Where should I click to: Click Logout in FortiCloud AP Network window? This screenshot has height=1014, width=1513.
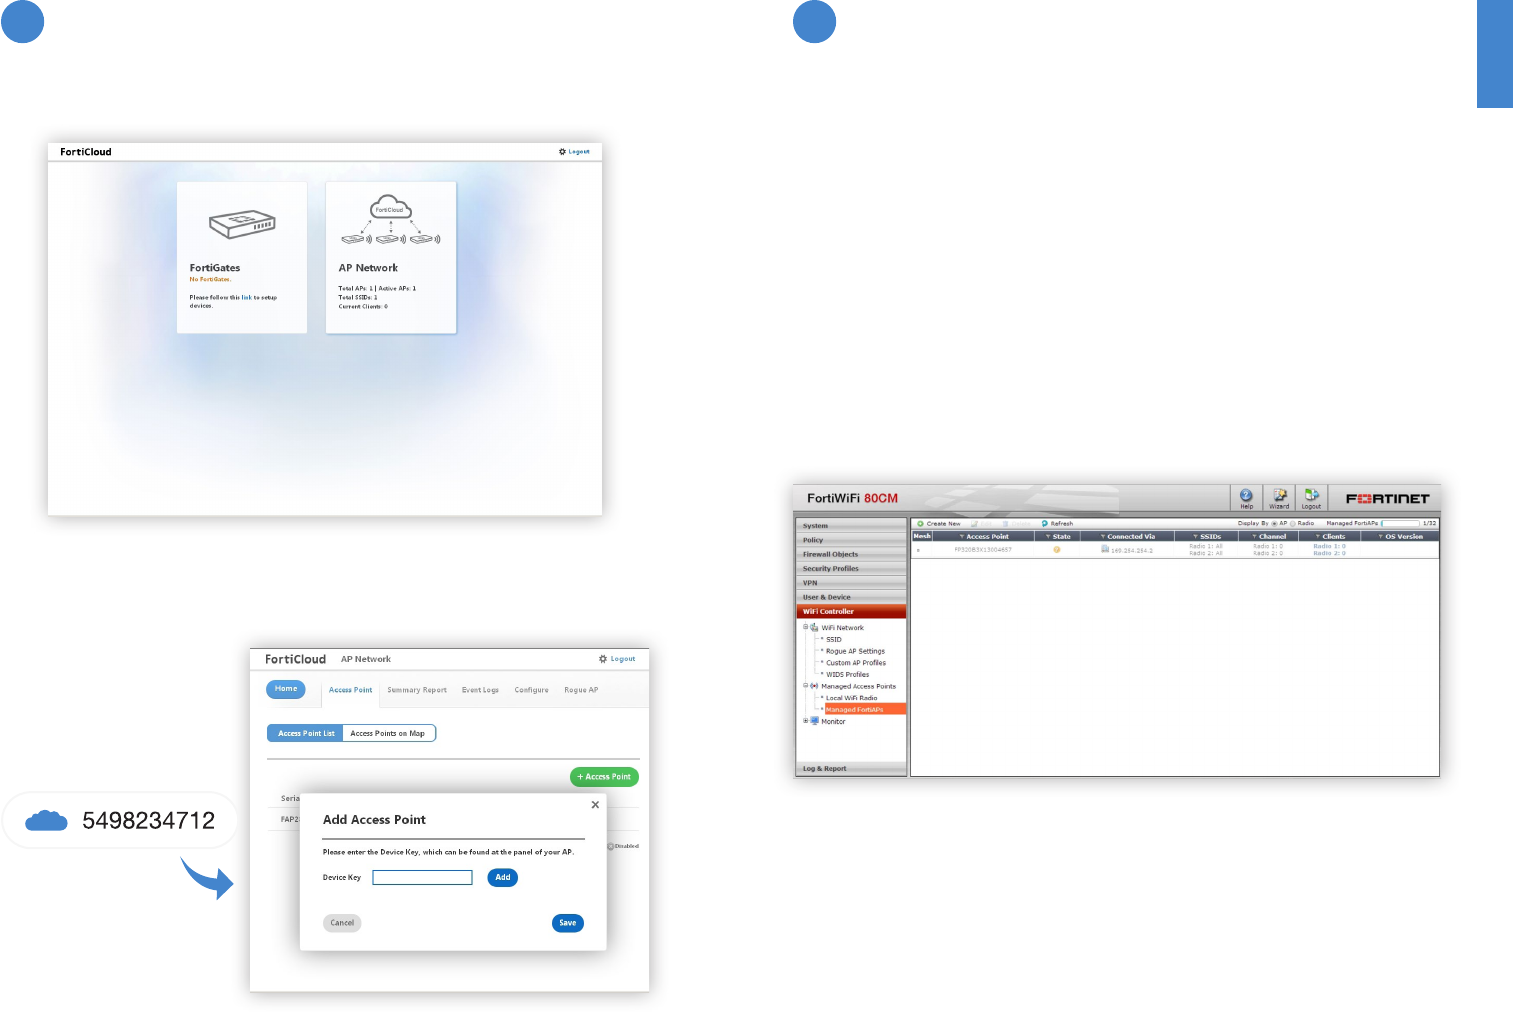[x=623, y=659]
